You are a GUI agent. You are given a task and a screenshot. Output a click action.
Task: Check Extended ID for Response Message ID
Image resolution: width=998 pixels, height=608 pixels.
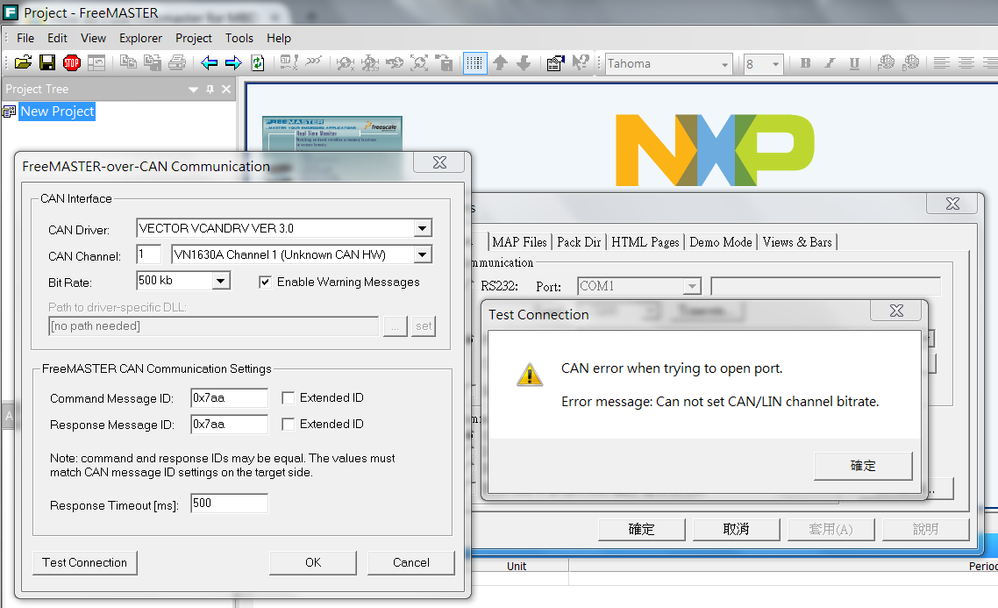[288, 424]
